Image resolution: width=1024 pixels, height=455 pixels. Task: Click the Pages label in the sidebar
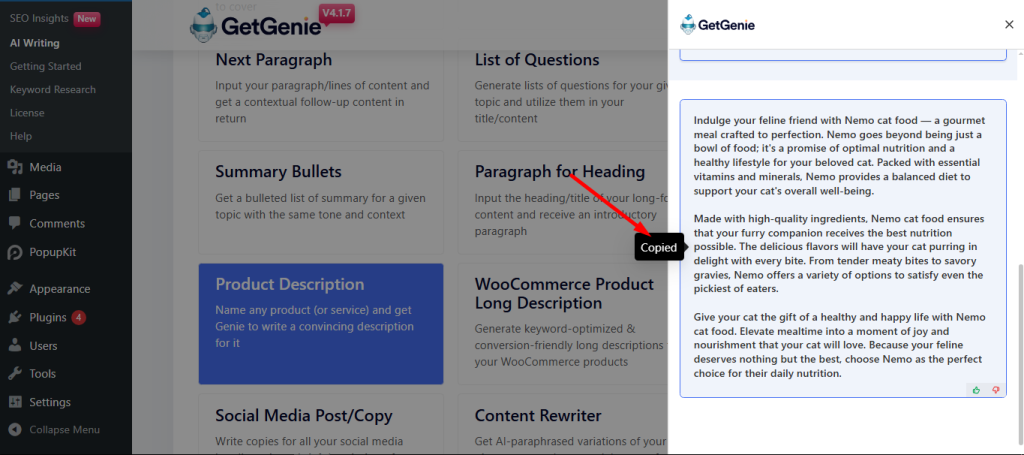click(44, 195)
